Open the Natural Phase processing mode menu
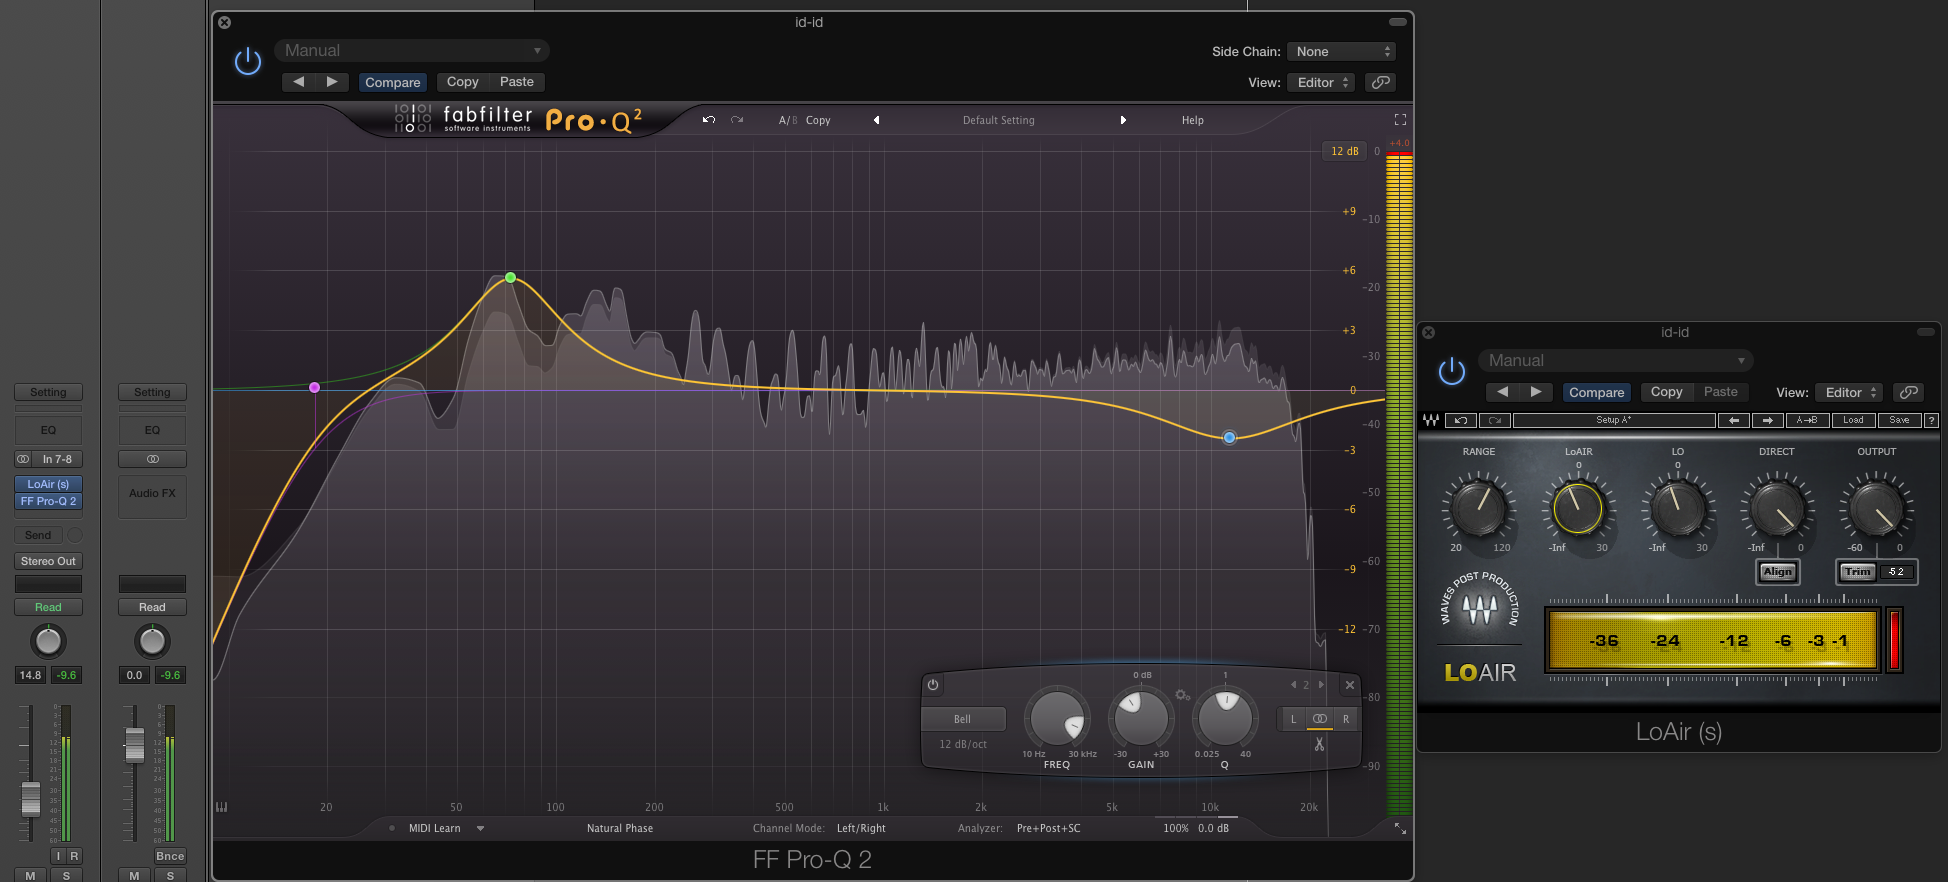The width and height of the screenshot is (1948, 882). (620, 828)
